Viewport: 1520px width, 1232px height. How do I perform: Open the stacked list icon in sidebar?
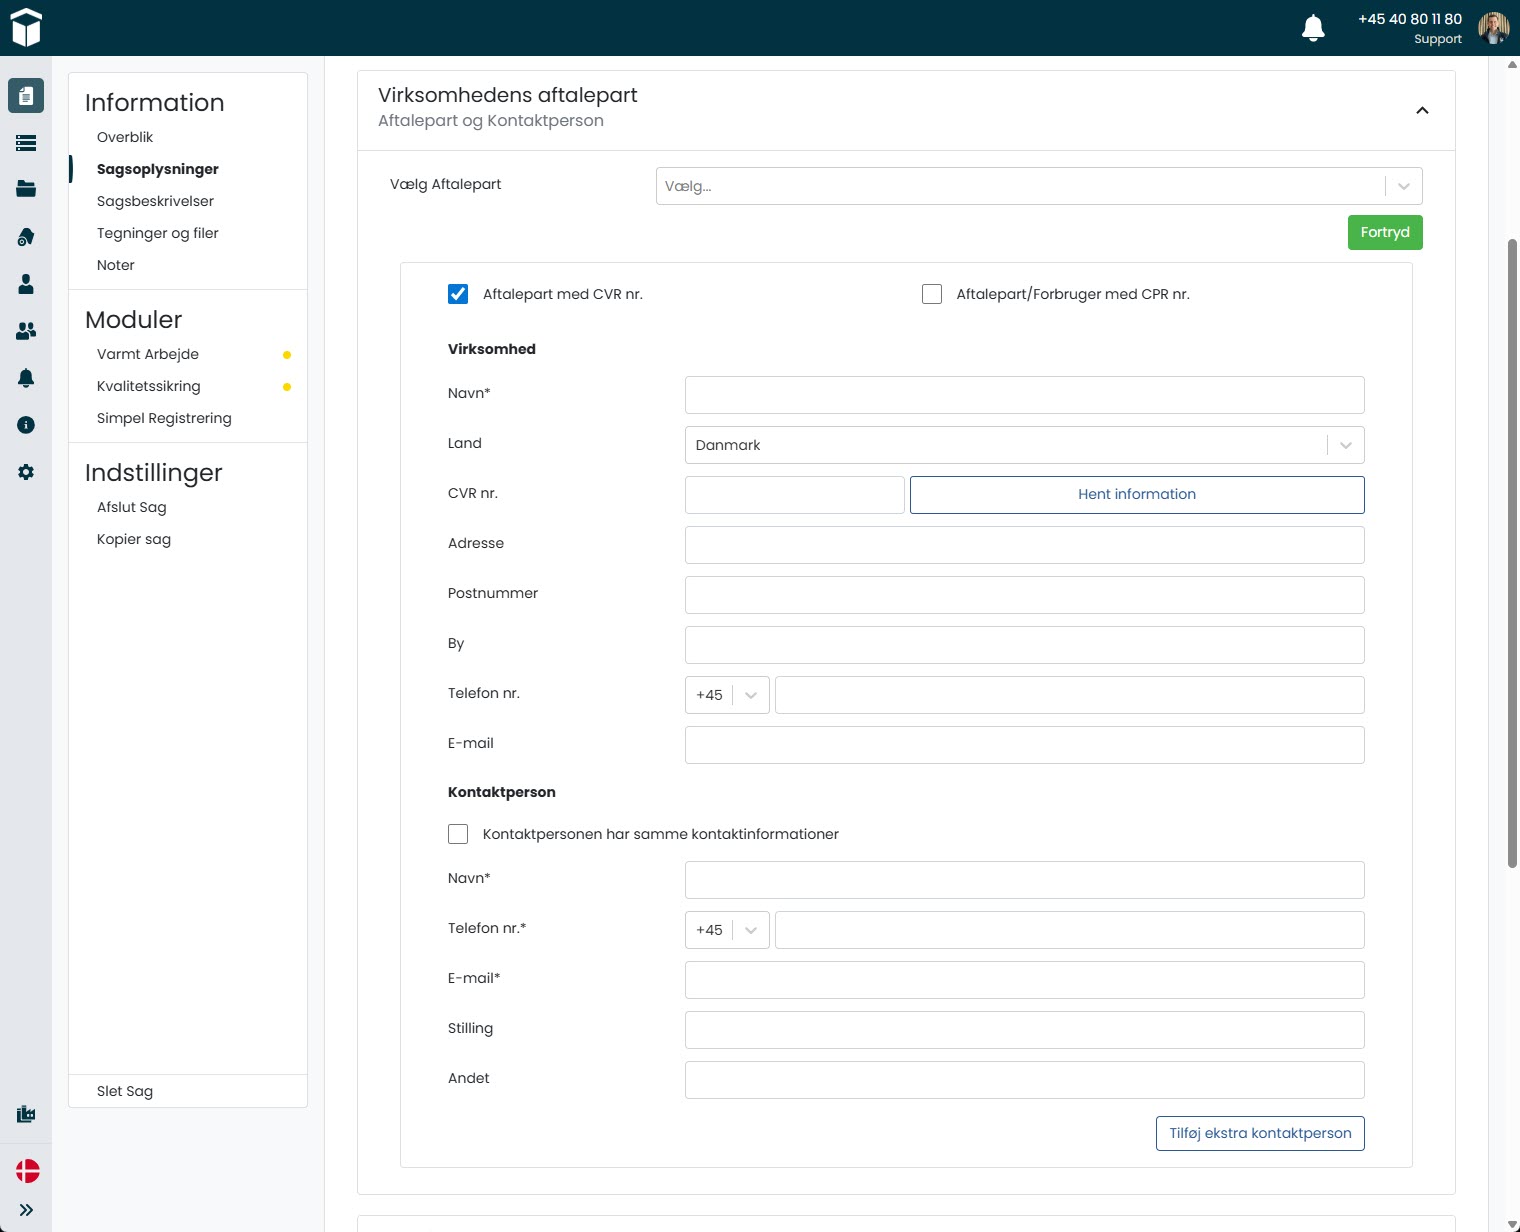pos(26,143)
